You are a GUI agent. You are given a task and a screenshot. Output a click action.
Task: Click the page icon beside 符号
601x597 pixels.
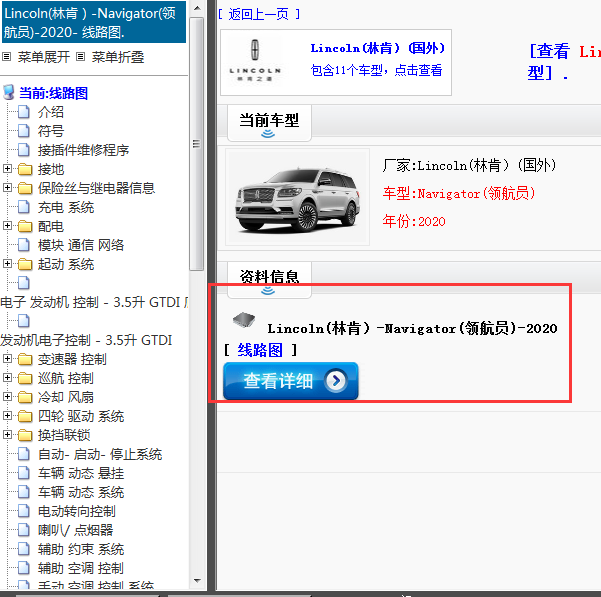click(24, 131)
